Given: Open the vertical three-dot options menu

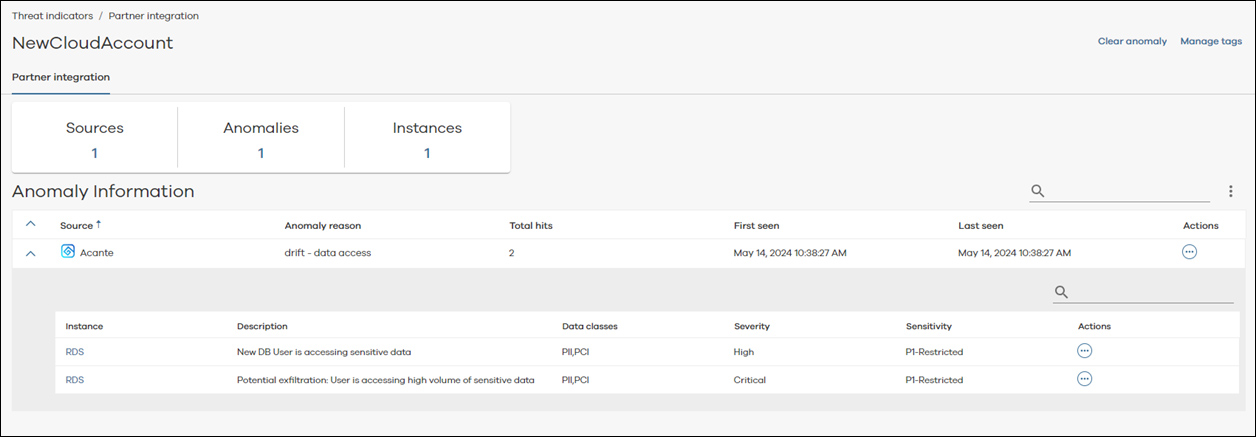Looking at the screenshot, I should coord(1231,191).
